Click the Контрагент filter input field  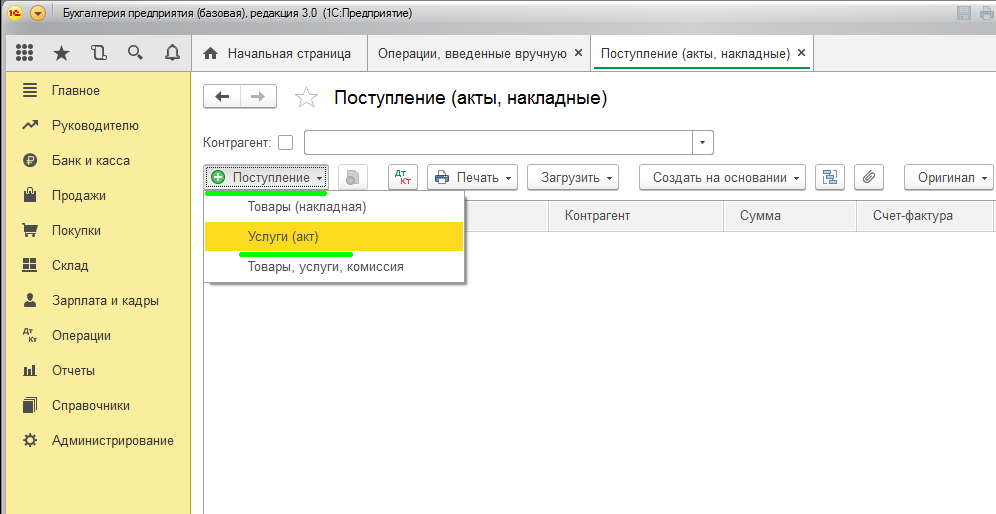click(x=498, y=142)
